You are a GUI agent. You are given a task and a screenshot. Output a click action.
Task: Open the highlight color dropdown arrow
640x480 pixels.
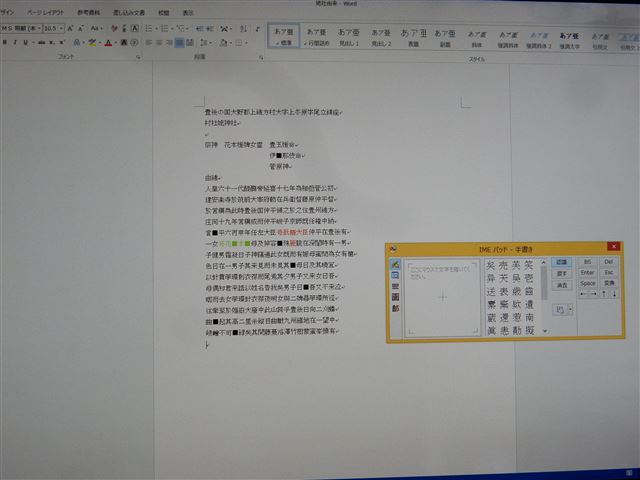[100, 42]
